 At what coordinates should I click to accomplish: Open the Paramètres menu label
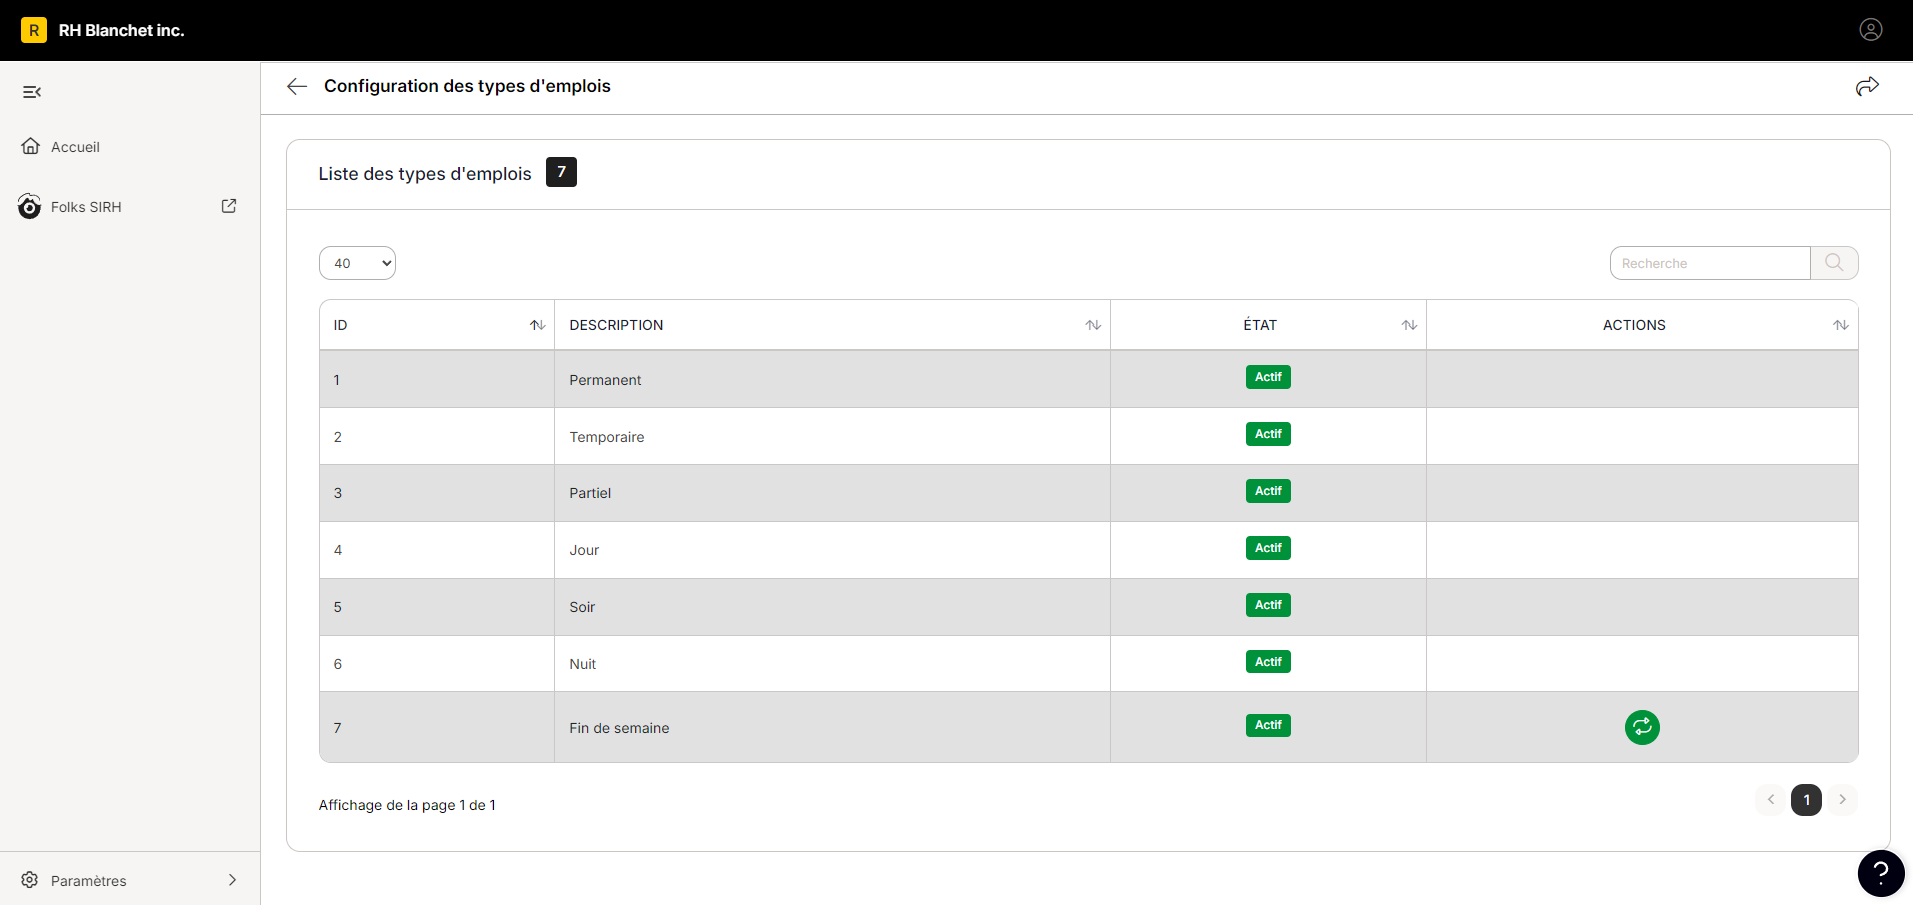point(89,881)
